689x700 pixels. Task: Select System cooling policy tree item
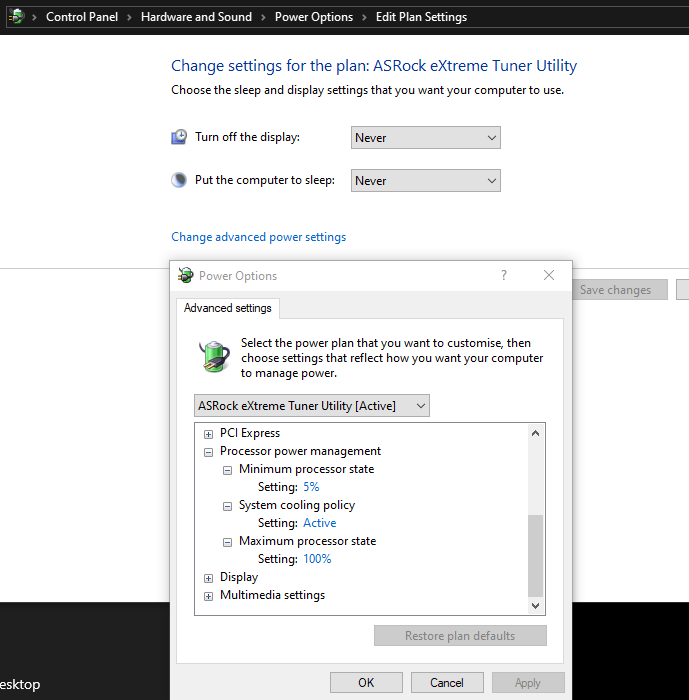(x=297, y=505)
